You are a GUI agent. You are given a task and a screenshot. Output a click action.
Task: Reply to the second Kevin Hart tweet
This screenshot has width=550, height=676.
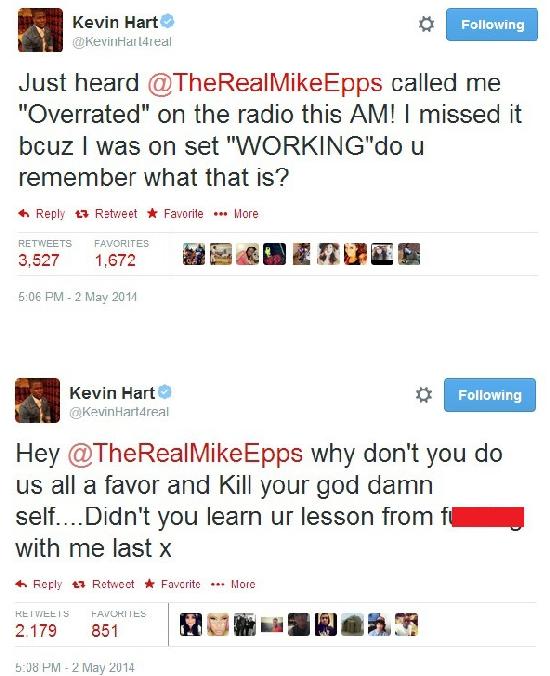pos(39,584)
